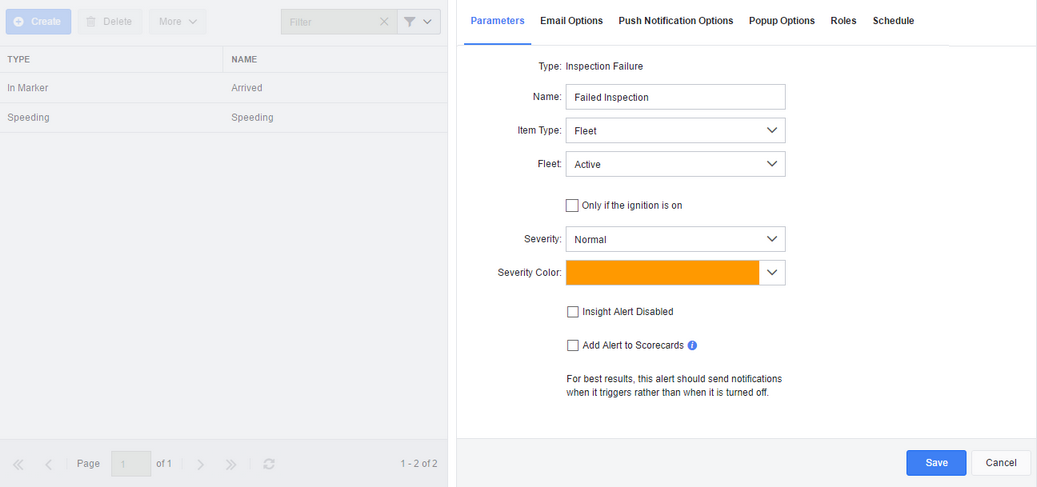
Task: Check the Insight Alert Disabled box
Action: (x=573, y=312)
